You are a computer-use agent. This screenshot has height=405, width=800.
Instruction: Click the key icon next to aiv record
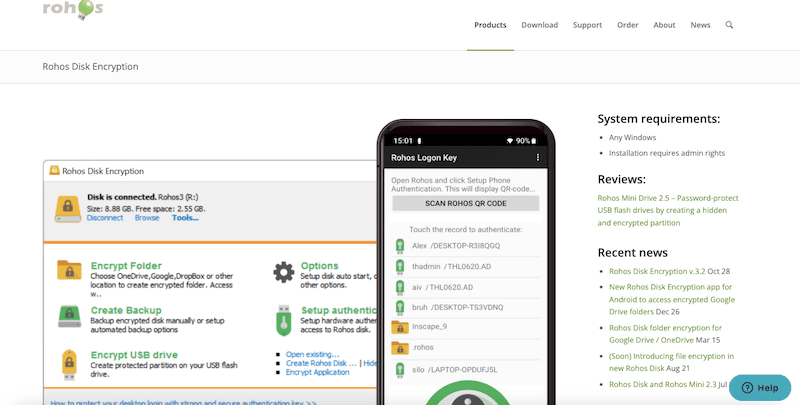[x=400, y=287]
